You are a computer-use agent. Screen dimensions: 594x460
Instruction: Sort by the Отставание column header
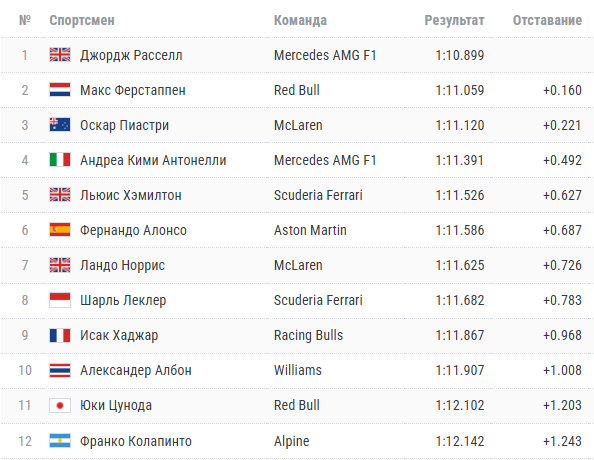[x=547, y=20]
